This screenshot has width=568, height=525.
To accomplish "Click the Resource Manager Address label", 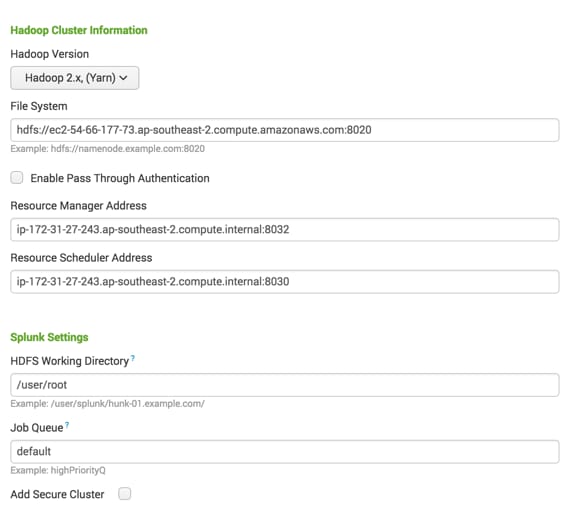I will (x=79, y=206).
